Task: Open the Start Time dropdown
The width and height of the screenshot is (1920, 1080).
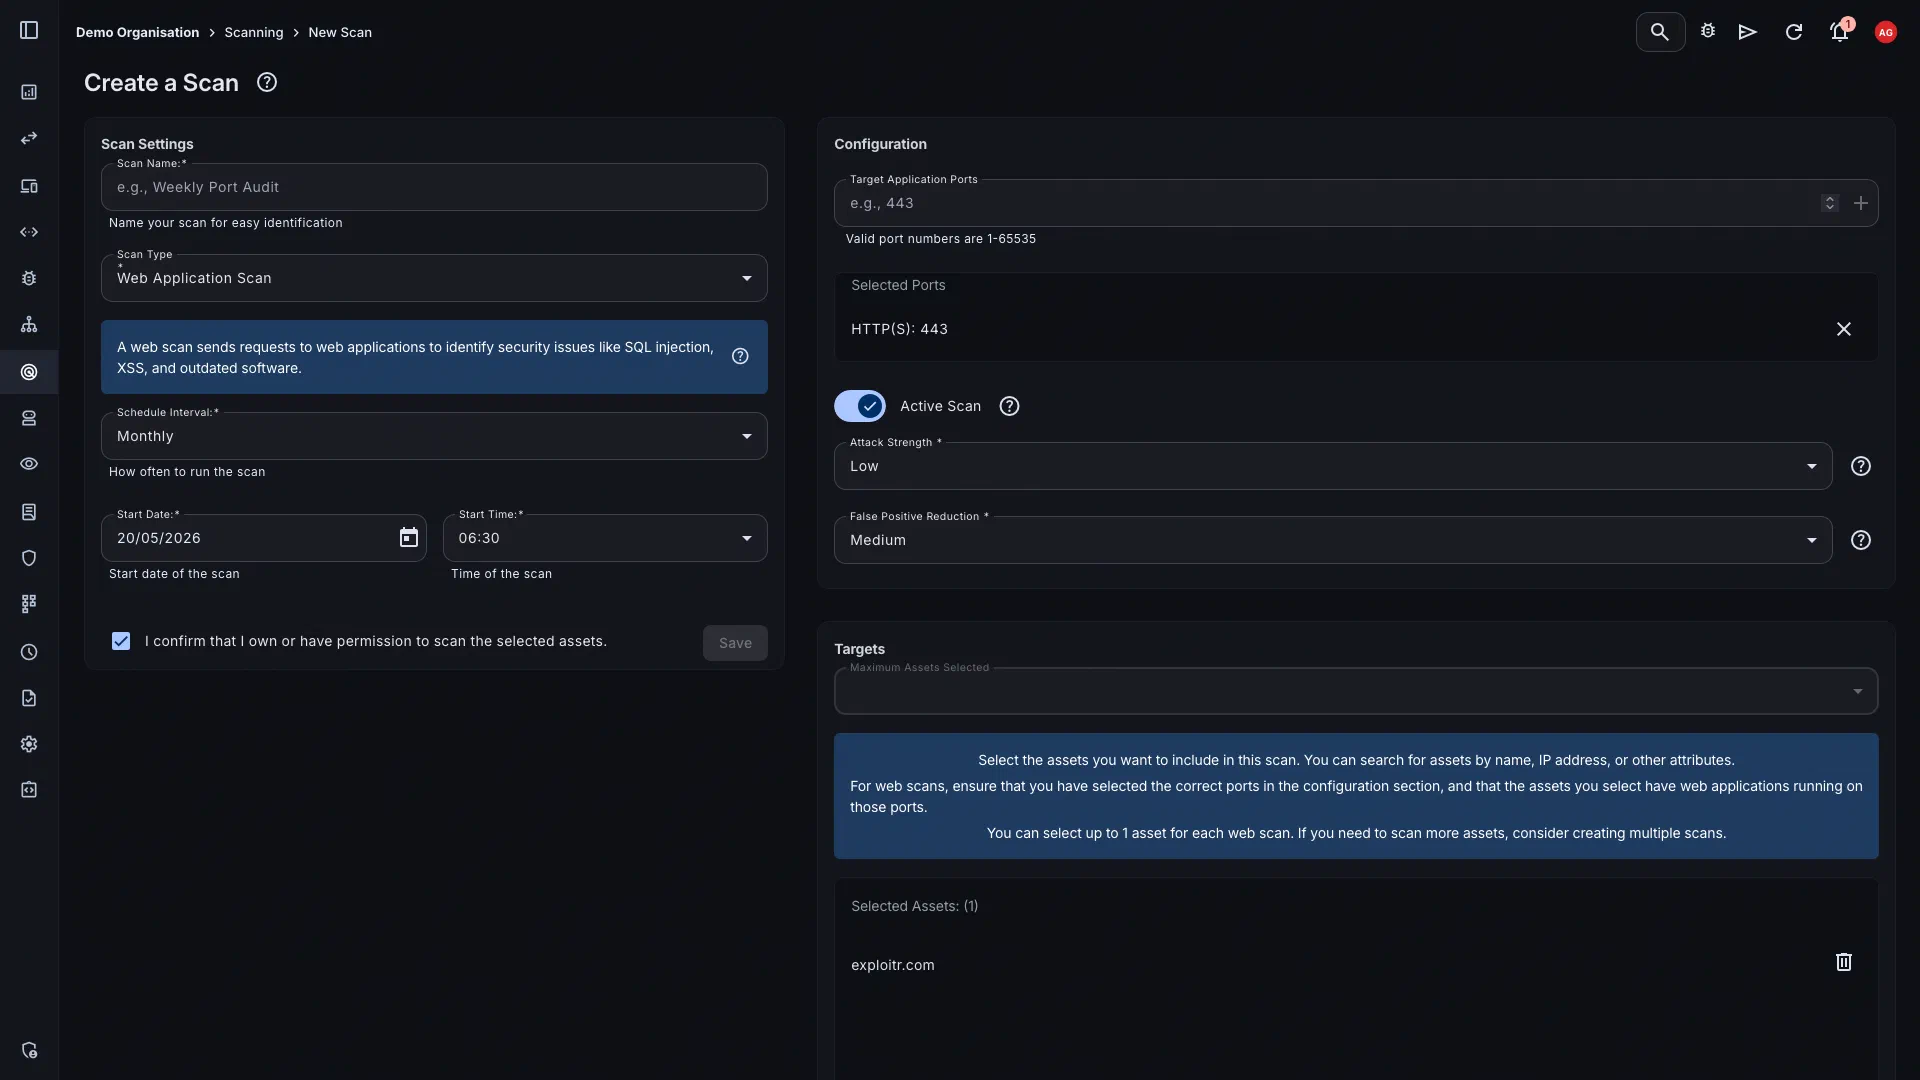Action: 605,538
